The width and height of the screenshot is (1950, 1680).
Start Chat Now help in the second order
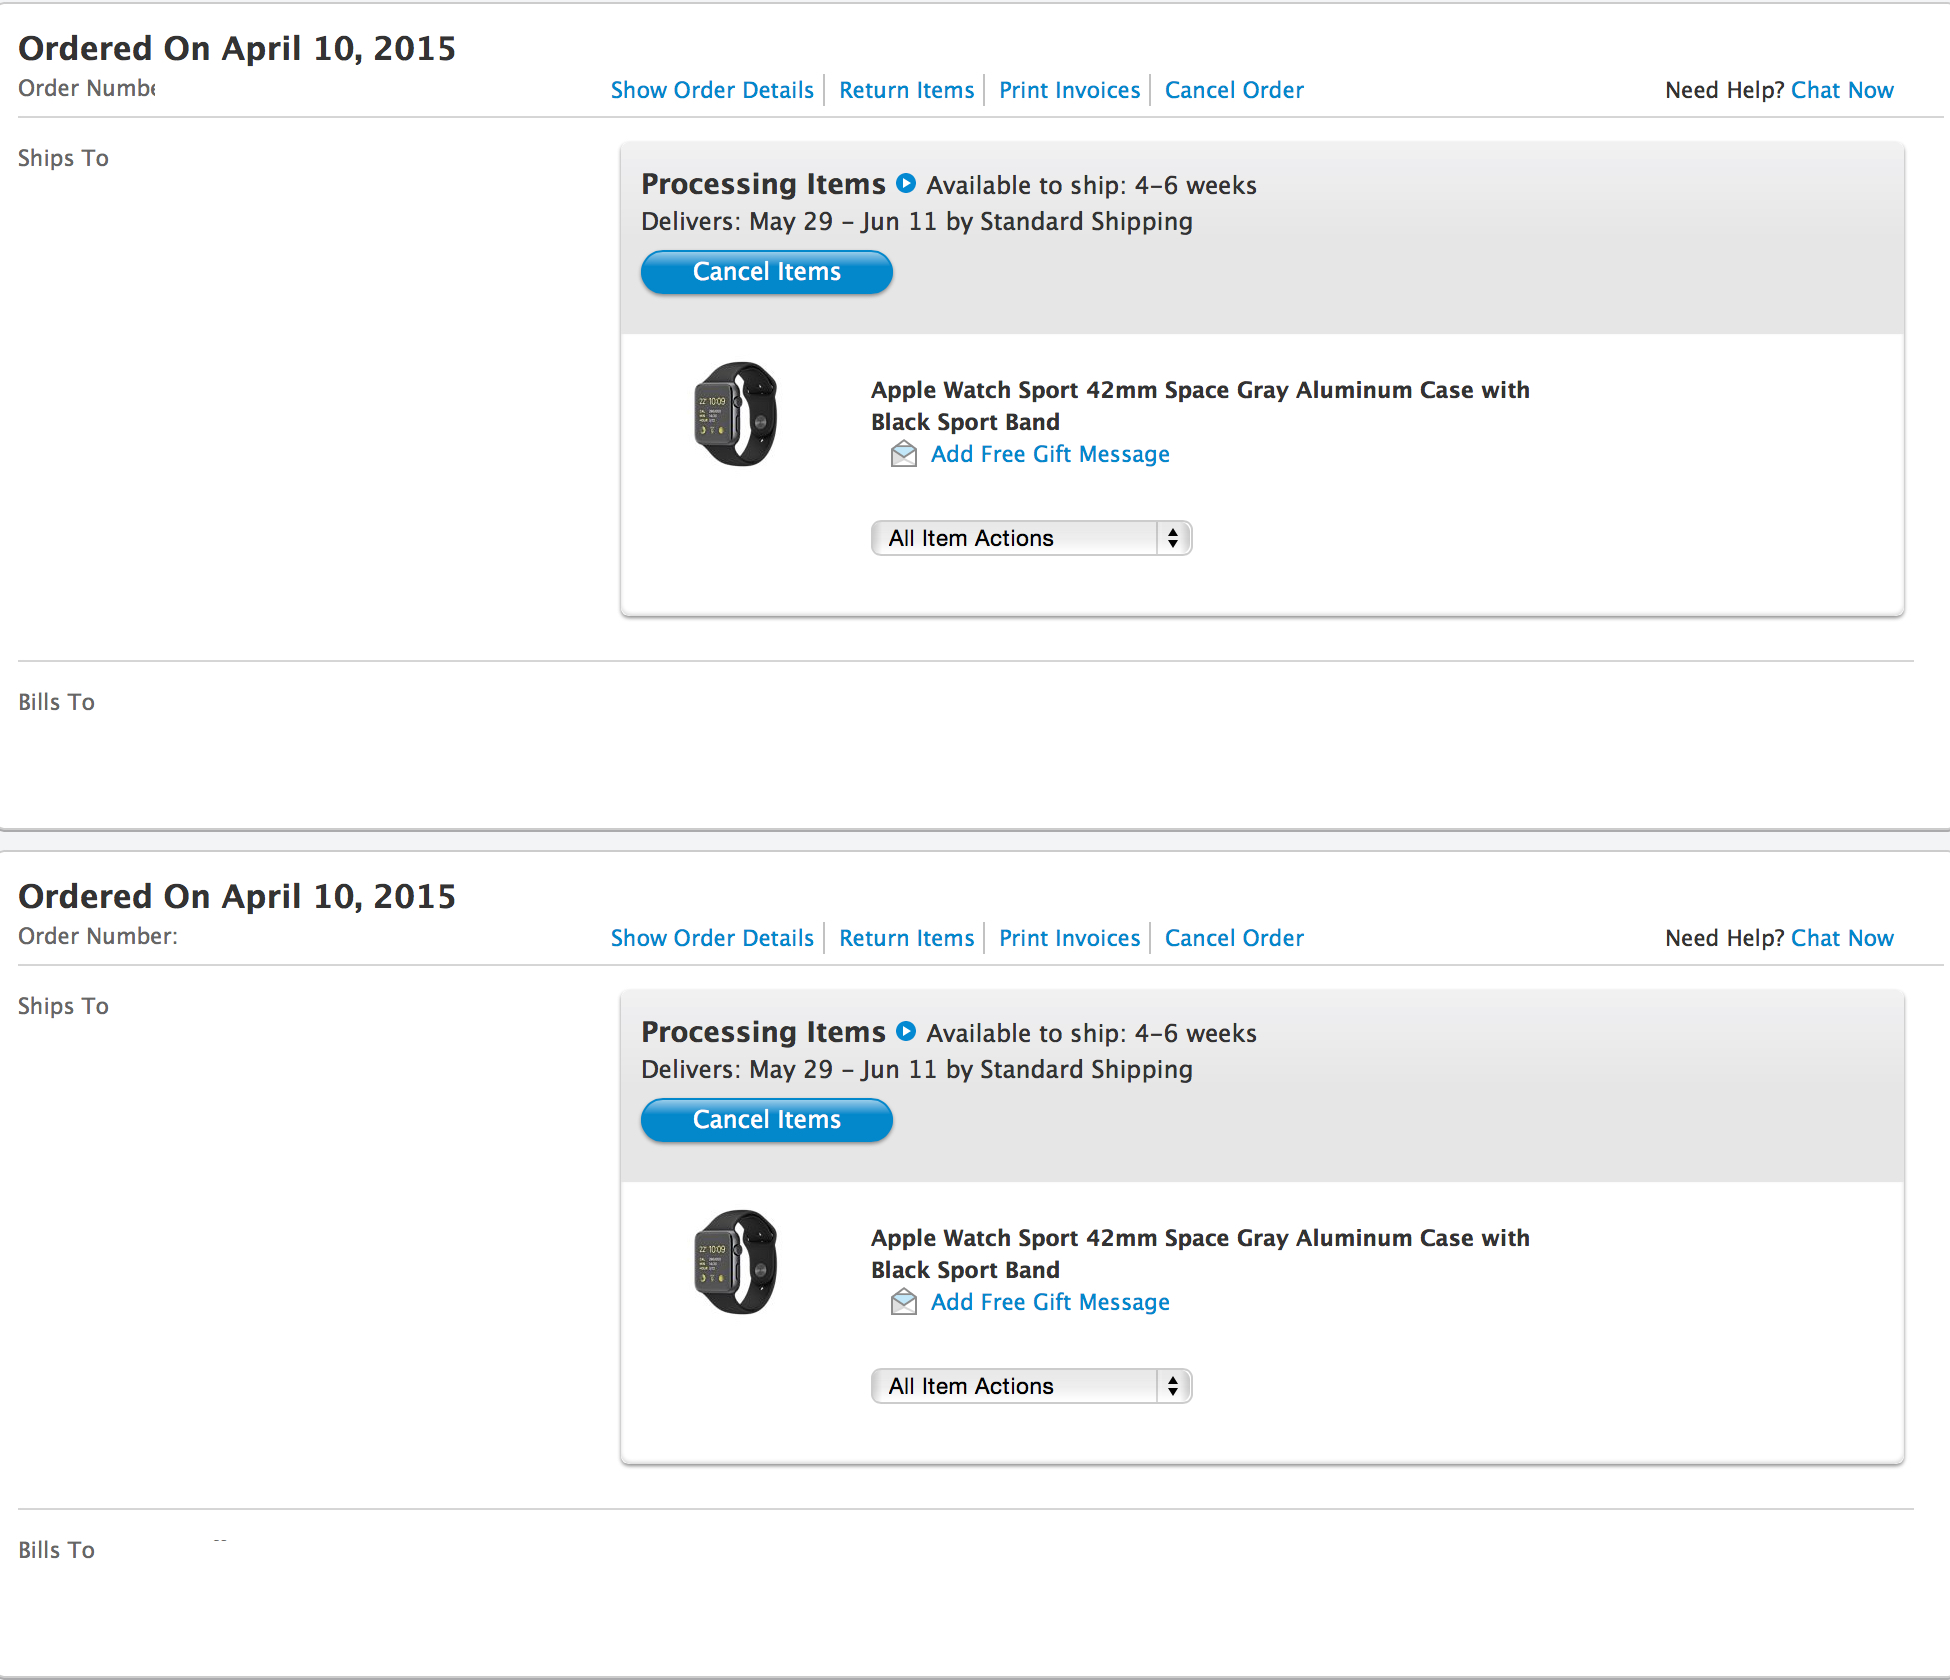1842,938
